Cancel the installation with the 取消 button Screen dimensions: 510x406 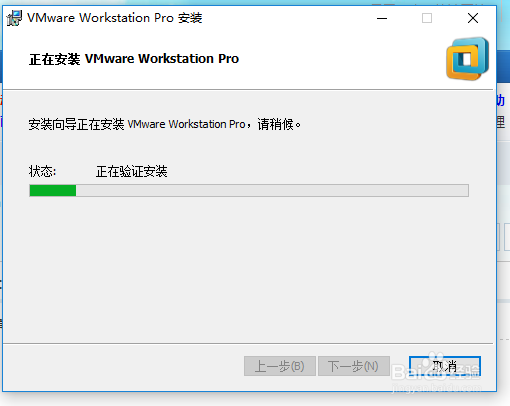[x=445, y=366]
